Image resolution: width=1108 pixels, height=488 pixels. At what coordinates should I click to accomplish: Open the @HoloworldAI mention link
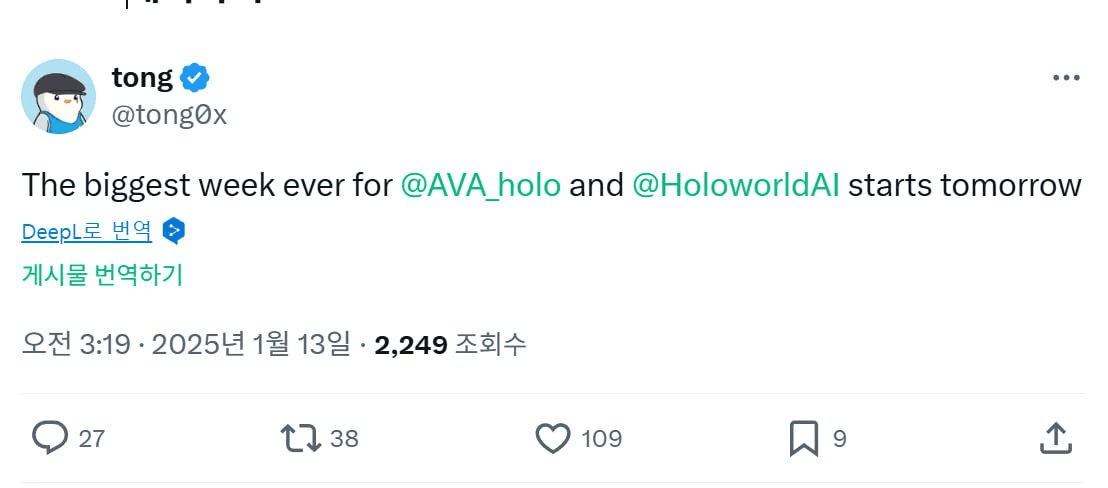pos(736,186)
